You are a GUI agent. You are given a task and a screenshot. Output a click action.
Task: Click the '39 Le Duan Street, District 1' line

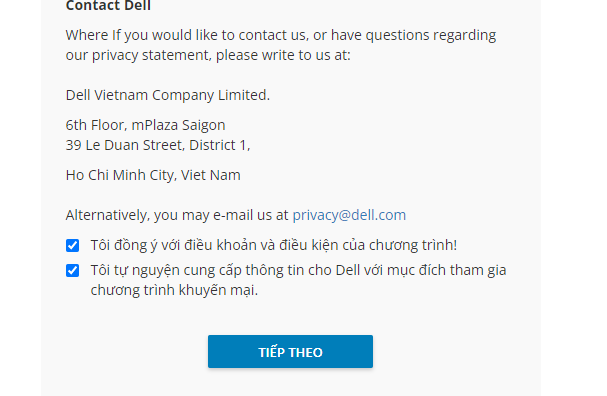tap(158, 145)
